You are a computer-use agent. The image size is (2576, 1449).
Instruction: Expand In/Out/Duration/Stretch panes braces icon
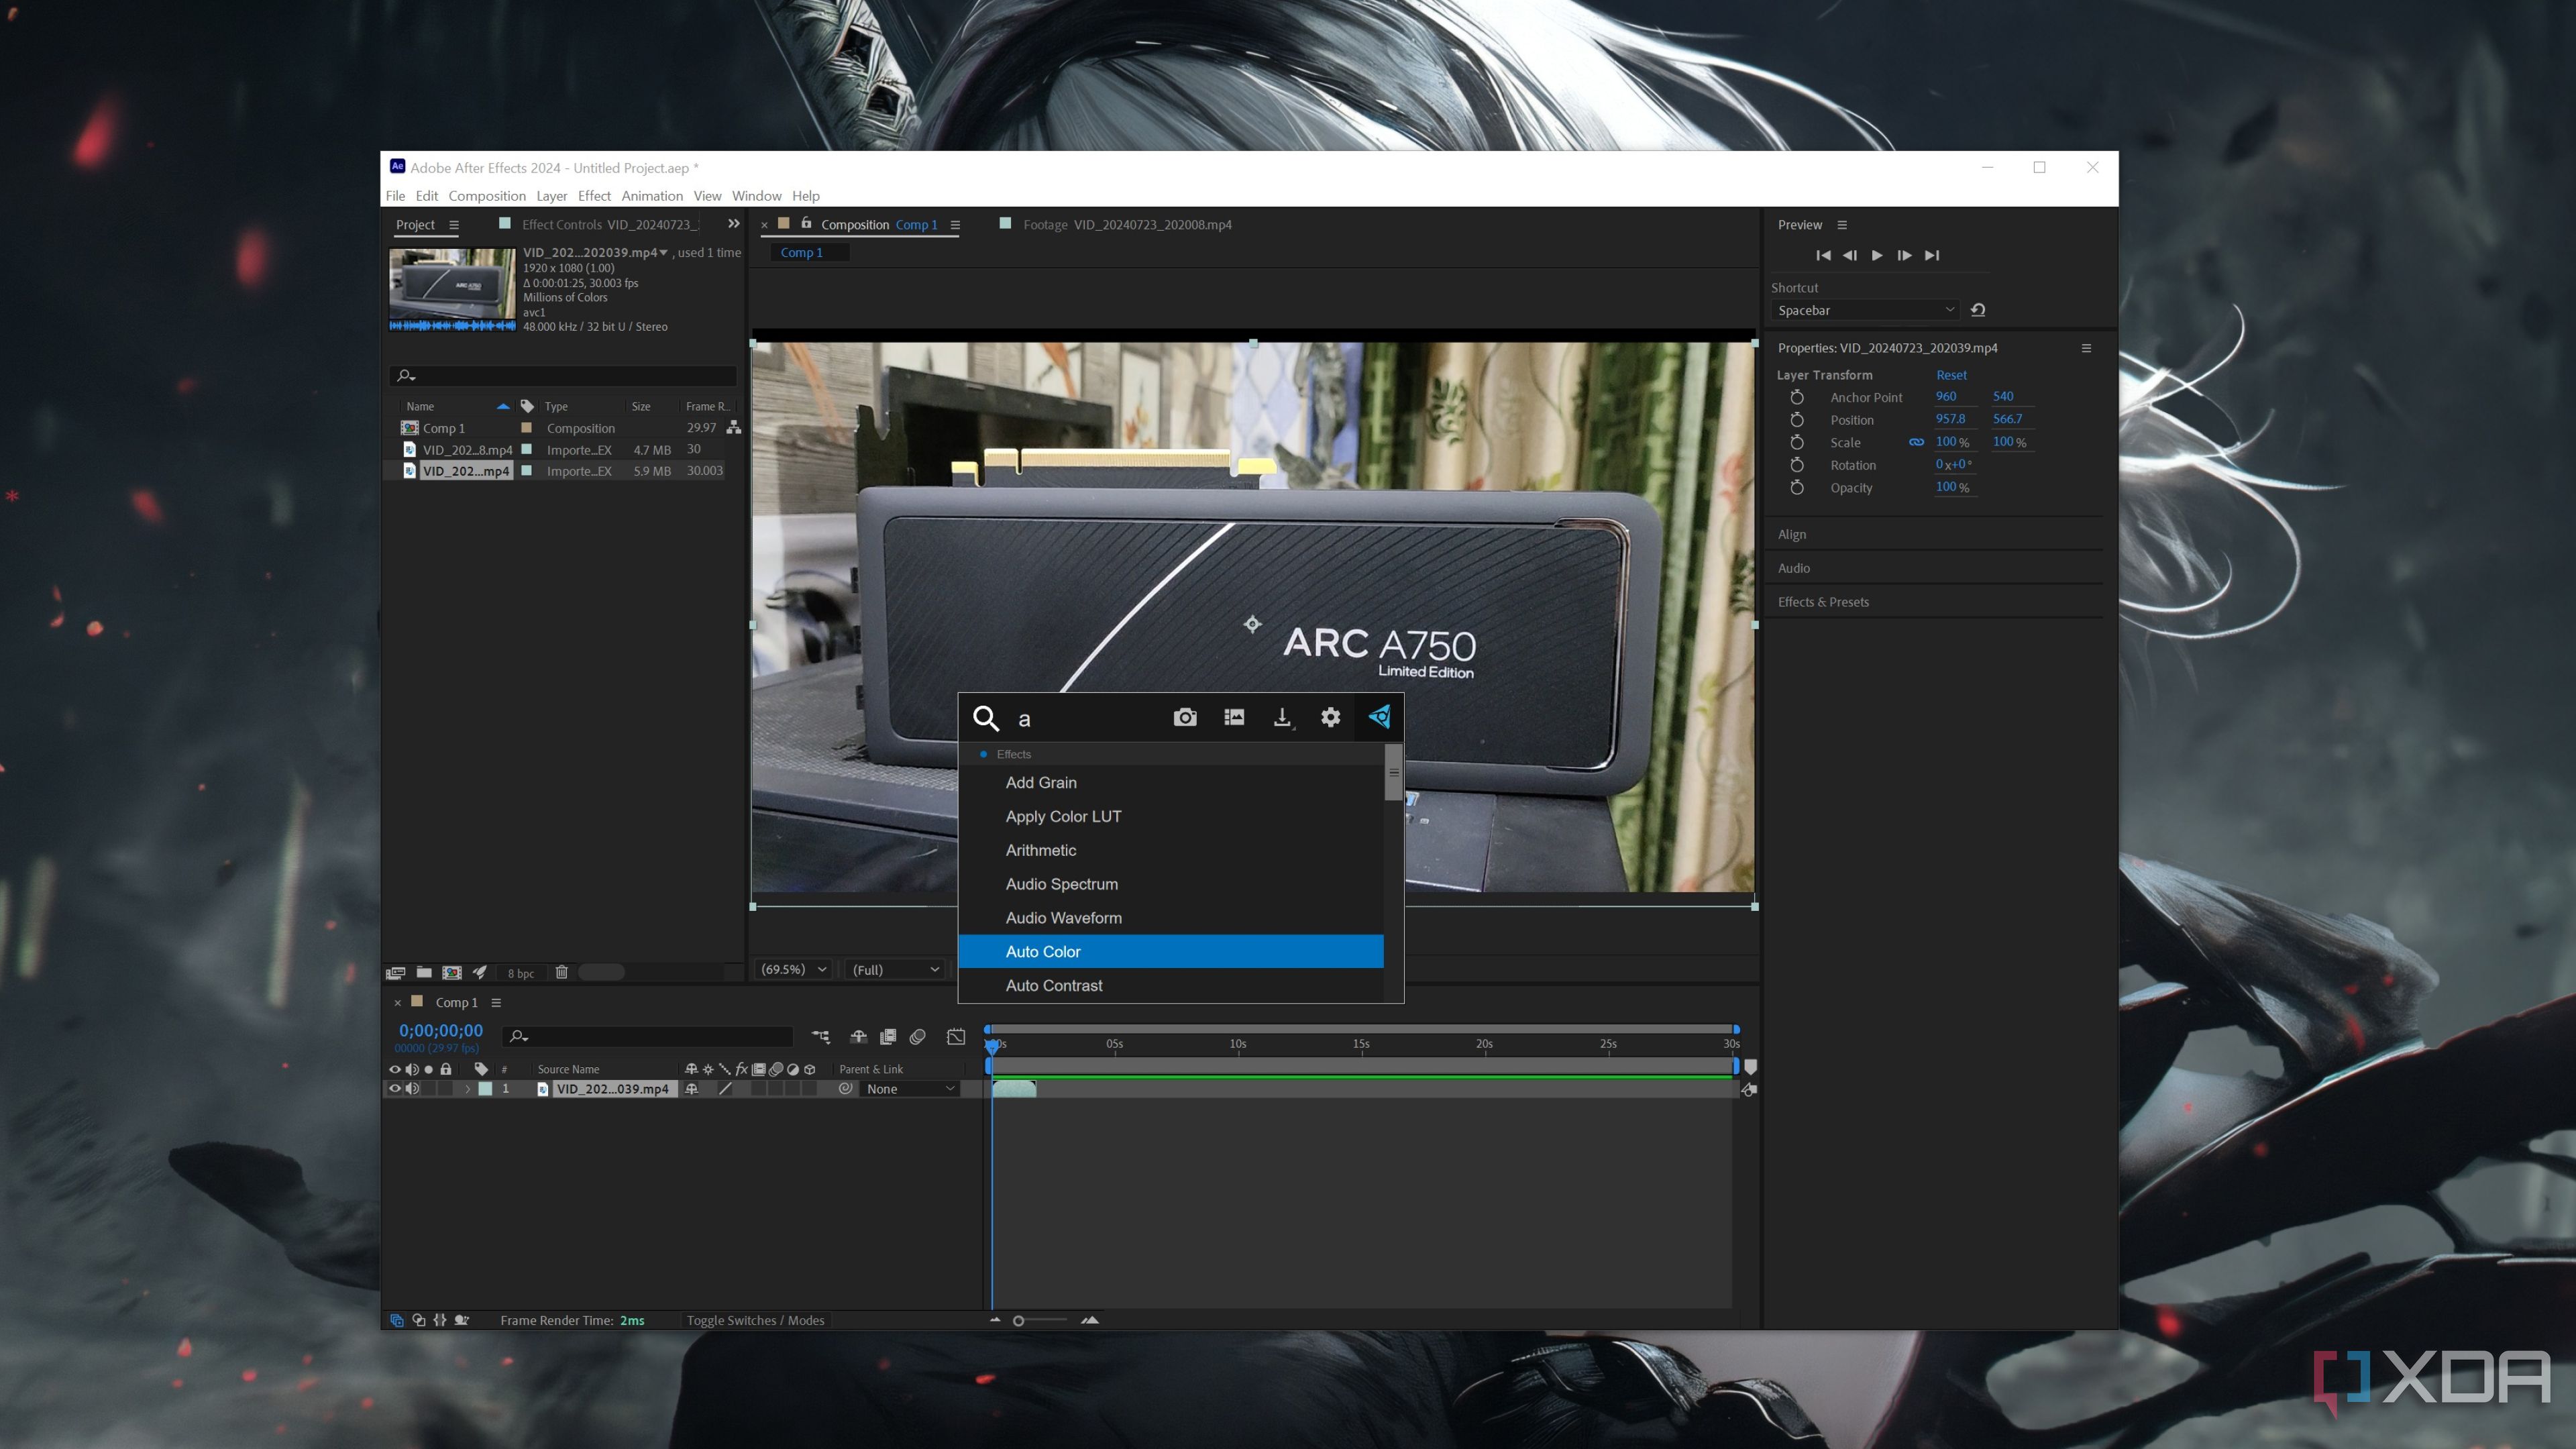coord(440,1320)
